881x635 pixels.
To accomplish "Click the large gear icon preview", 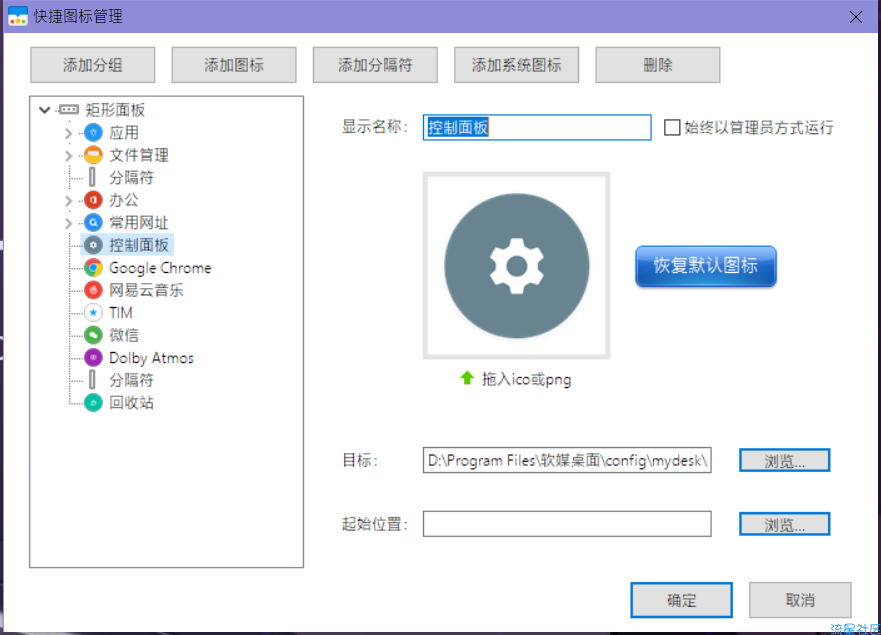I will [x=516, y=266].
